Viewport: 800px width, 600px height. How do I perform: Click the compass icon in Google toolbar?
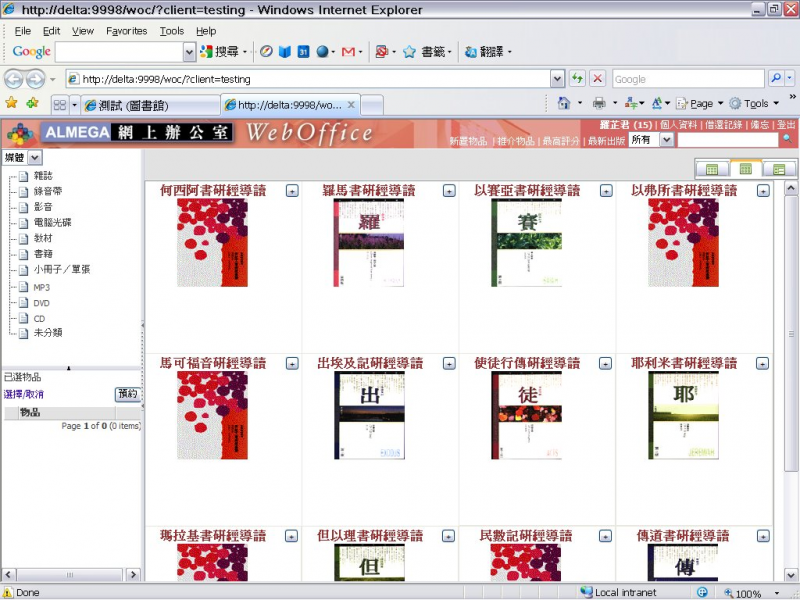point(266,52)
